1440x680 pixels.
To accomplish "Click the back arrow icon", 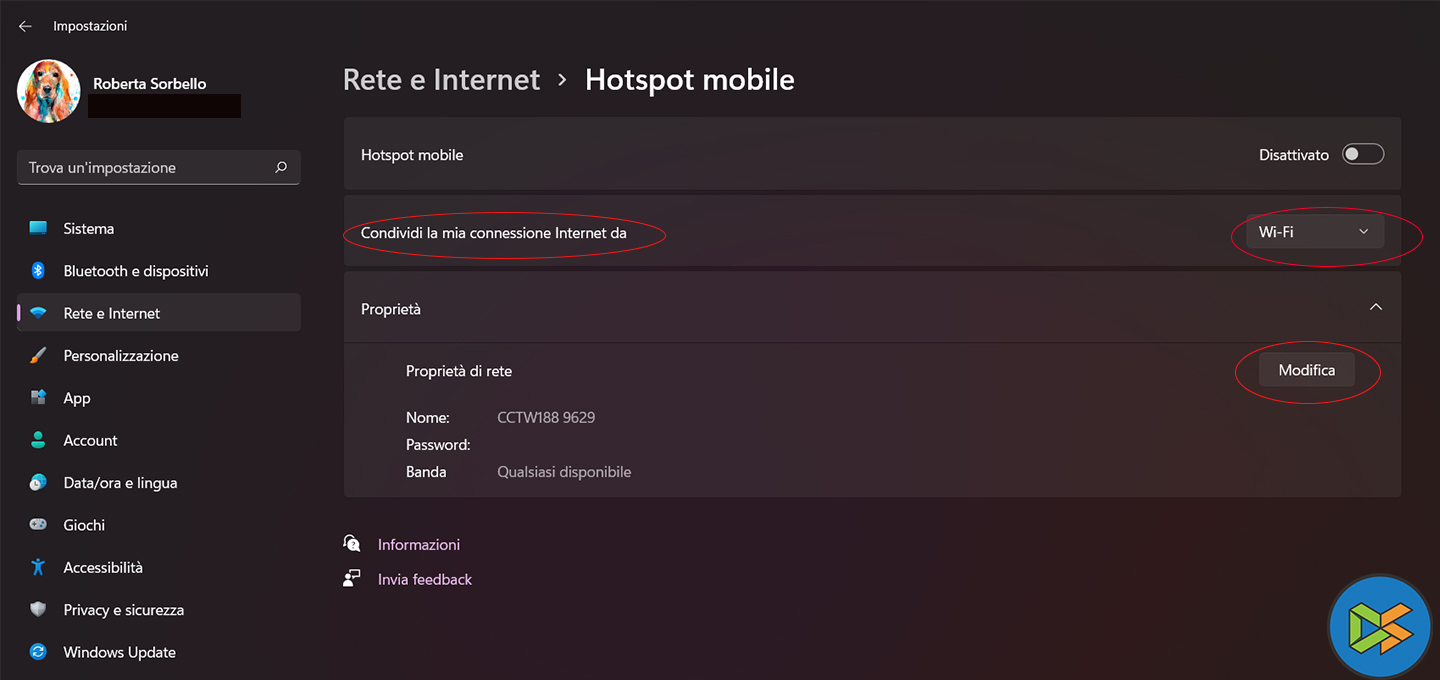I will (x=25, y=26).
